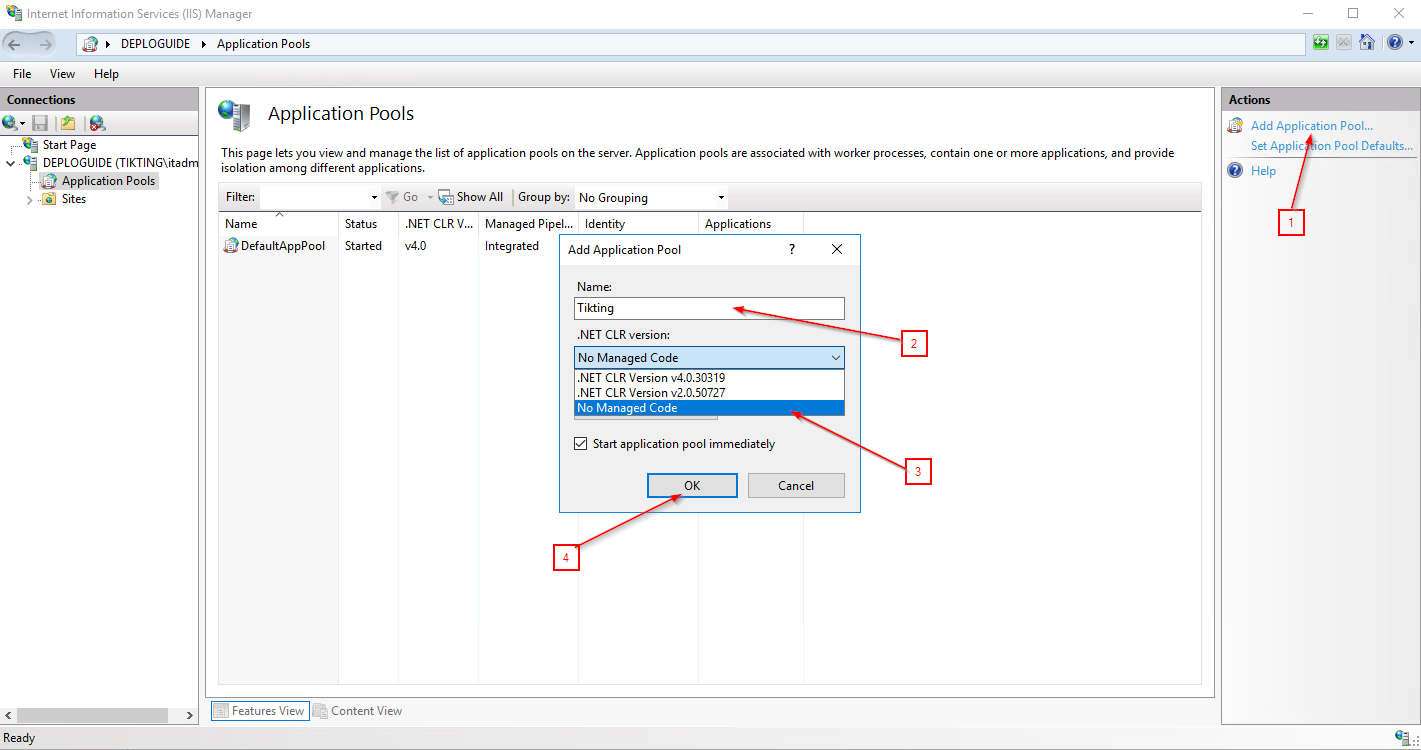Viewport: 1421px width, 750px height.
Task: Click the Home icon in address bar
Action: tap(1366, 43)
